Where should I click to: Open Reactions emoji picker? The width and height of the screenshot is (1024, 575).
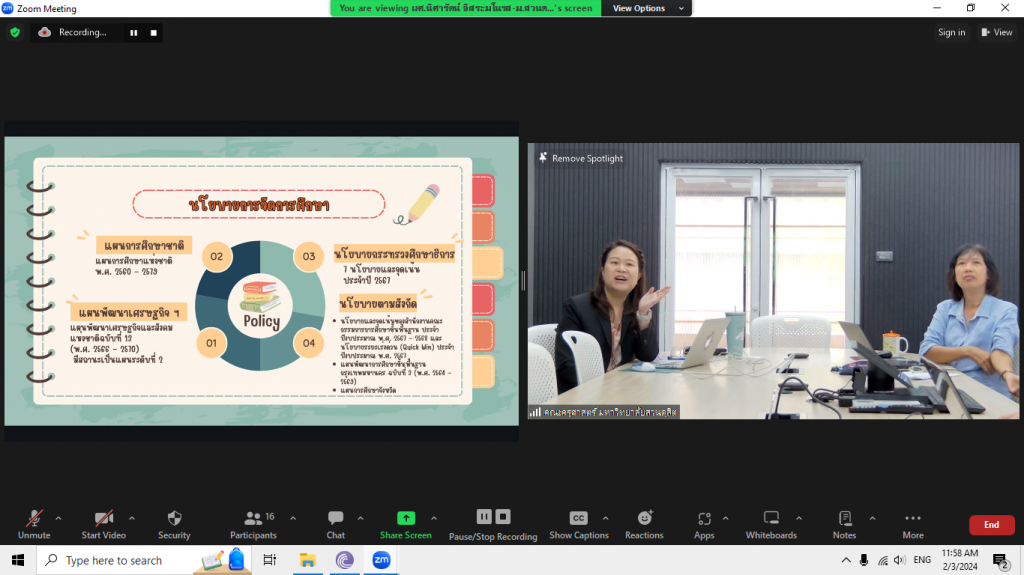point(644,519)
